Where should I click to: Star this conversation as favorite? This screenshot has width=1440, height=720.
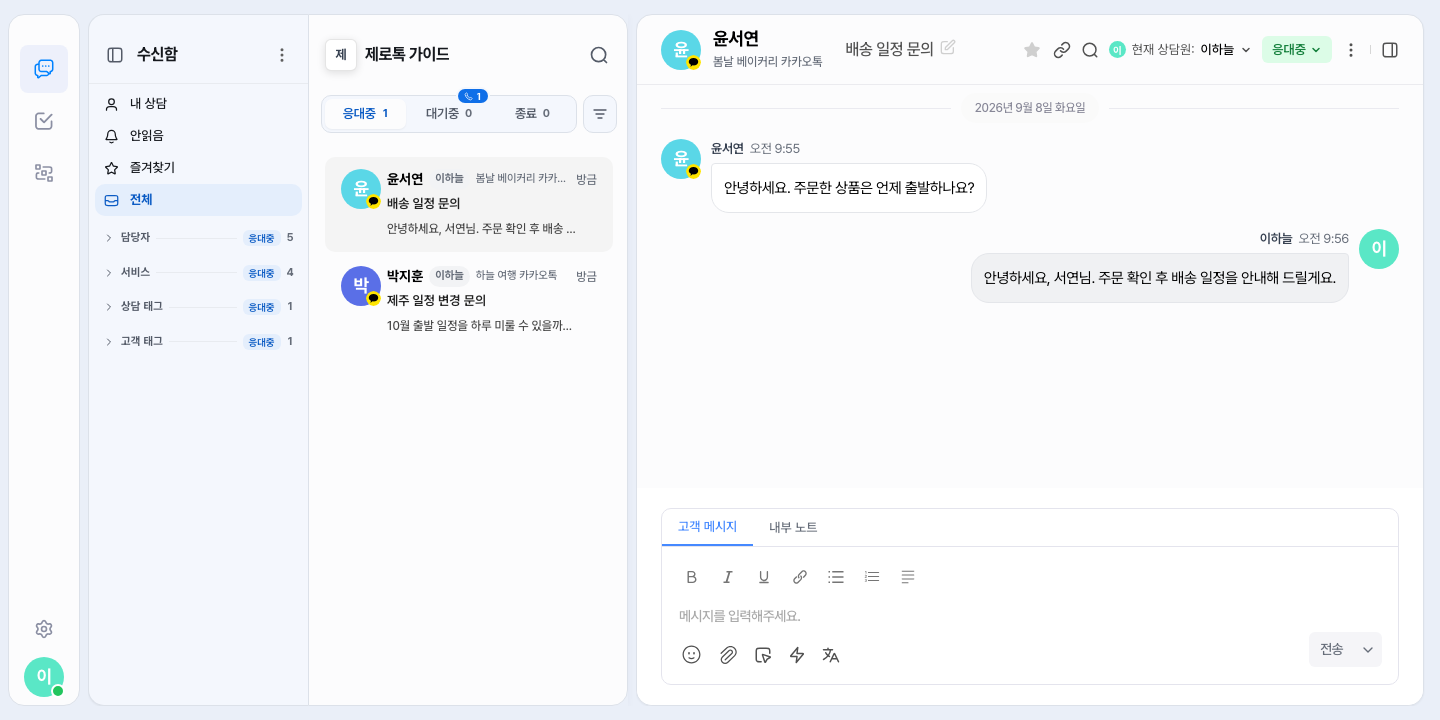pos(1032,50)
